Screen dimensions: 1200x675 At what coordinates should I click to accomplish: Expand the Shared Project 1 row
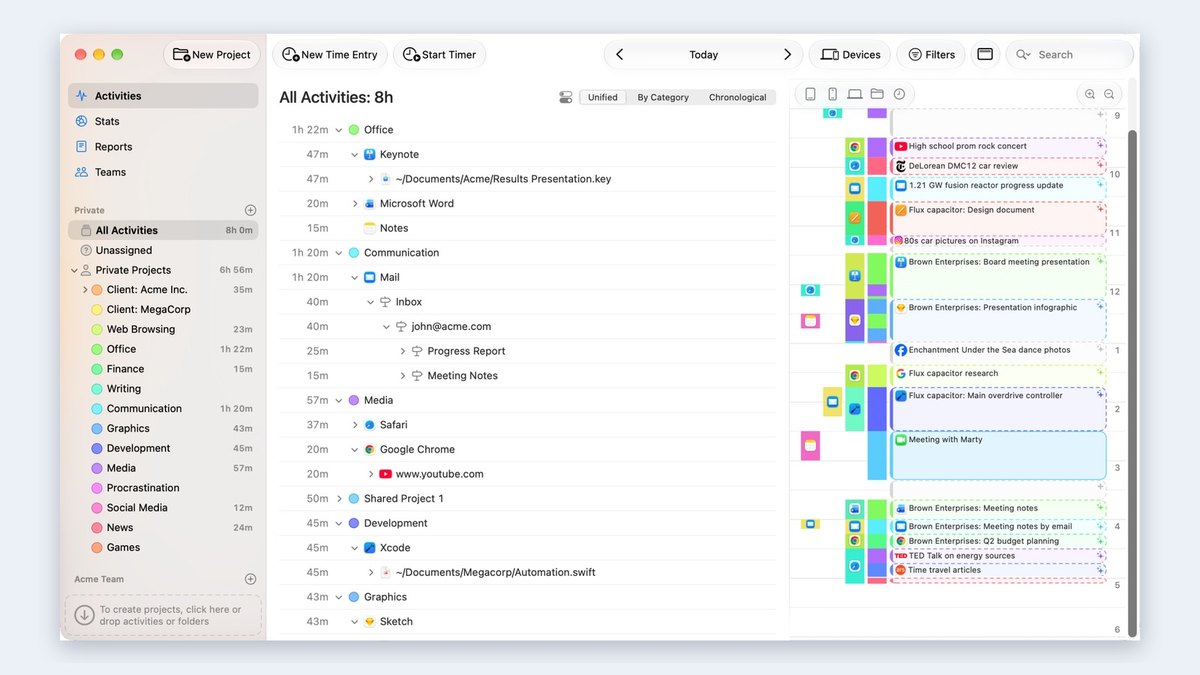coord(338,498)
